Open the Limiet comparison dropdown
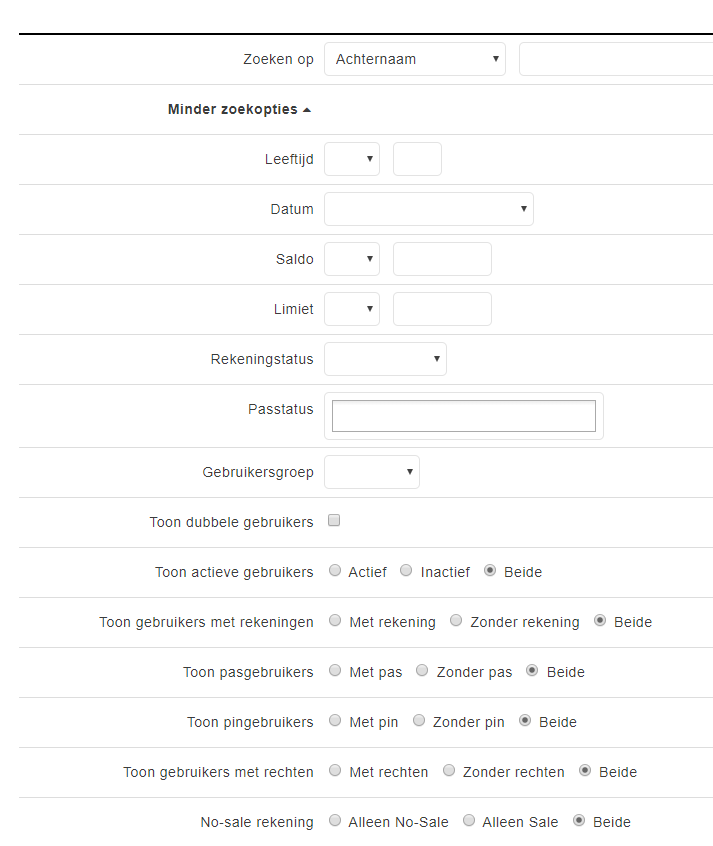The width and height of the screenshot is (713, 846). (352, 309)
